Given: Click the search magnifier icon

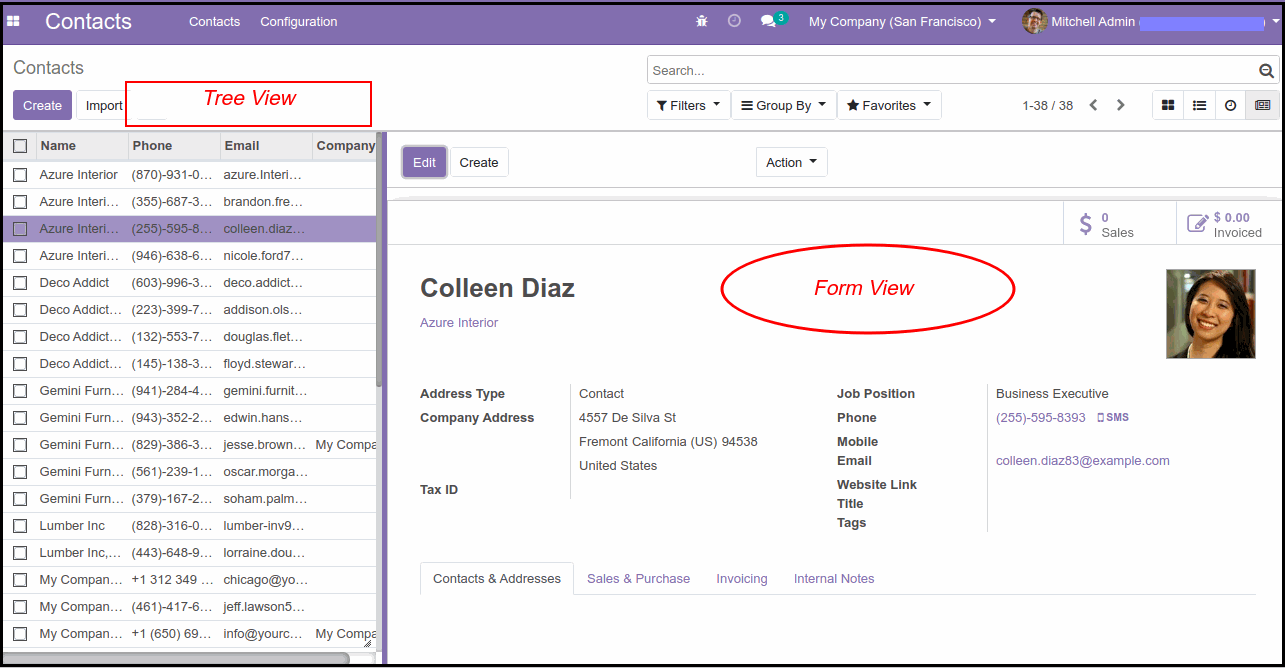Looking at the screenshot, I should [1266, 70].
